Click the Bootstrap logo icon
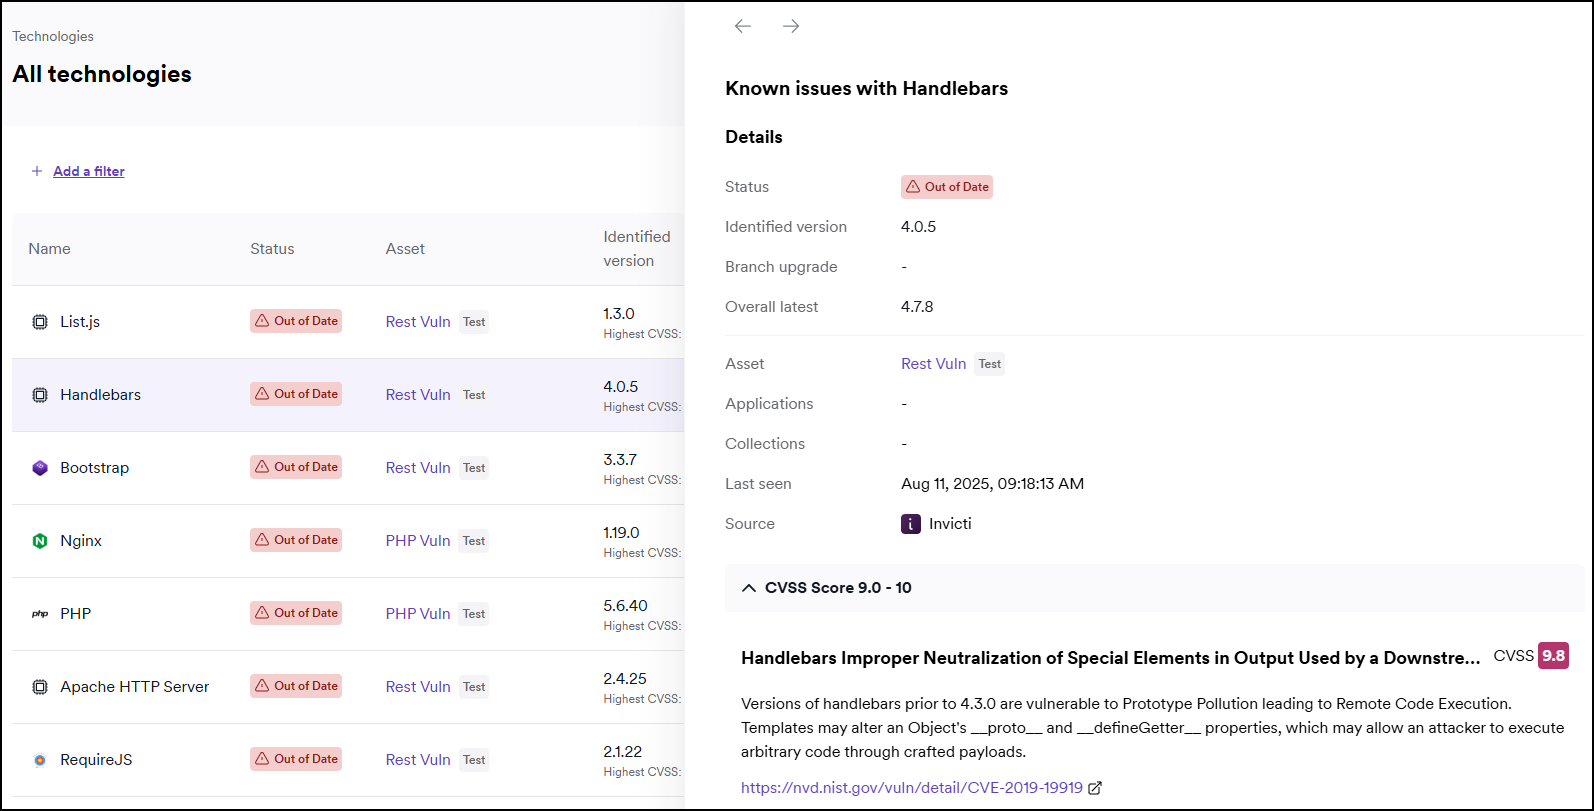 (x=40, y=468)
